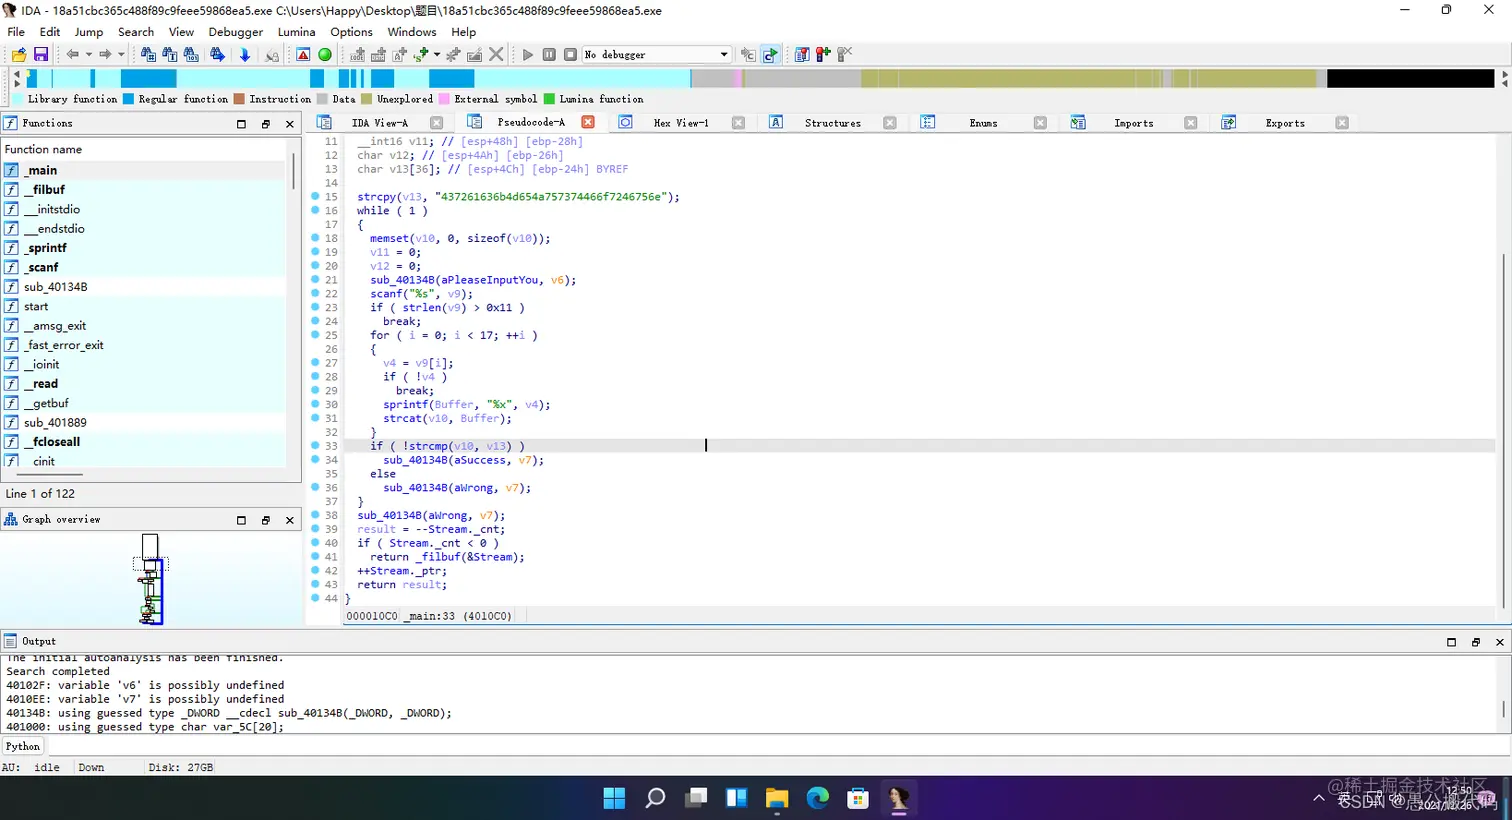The image size is (1512, 820).
Task: Open the Options menu
Action: coord(352,32)
